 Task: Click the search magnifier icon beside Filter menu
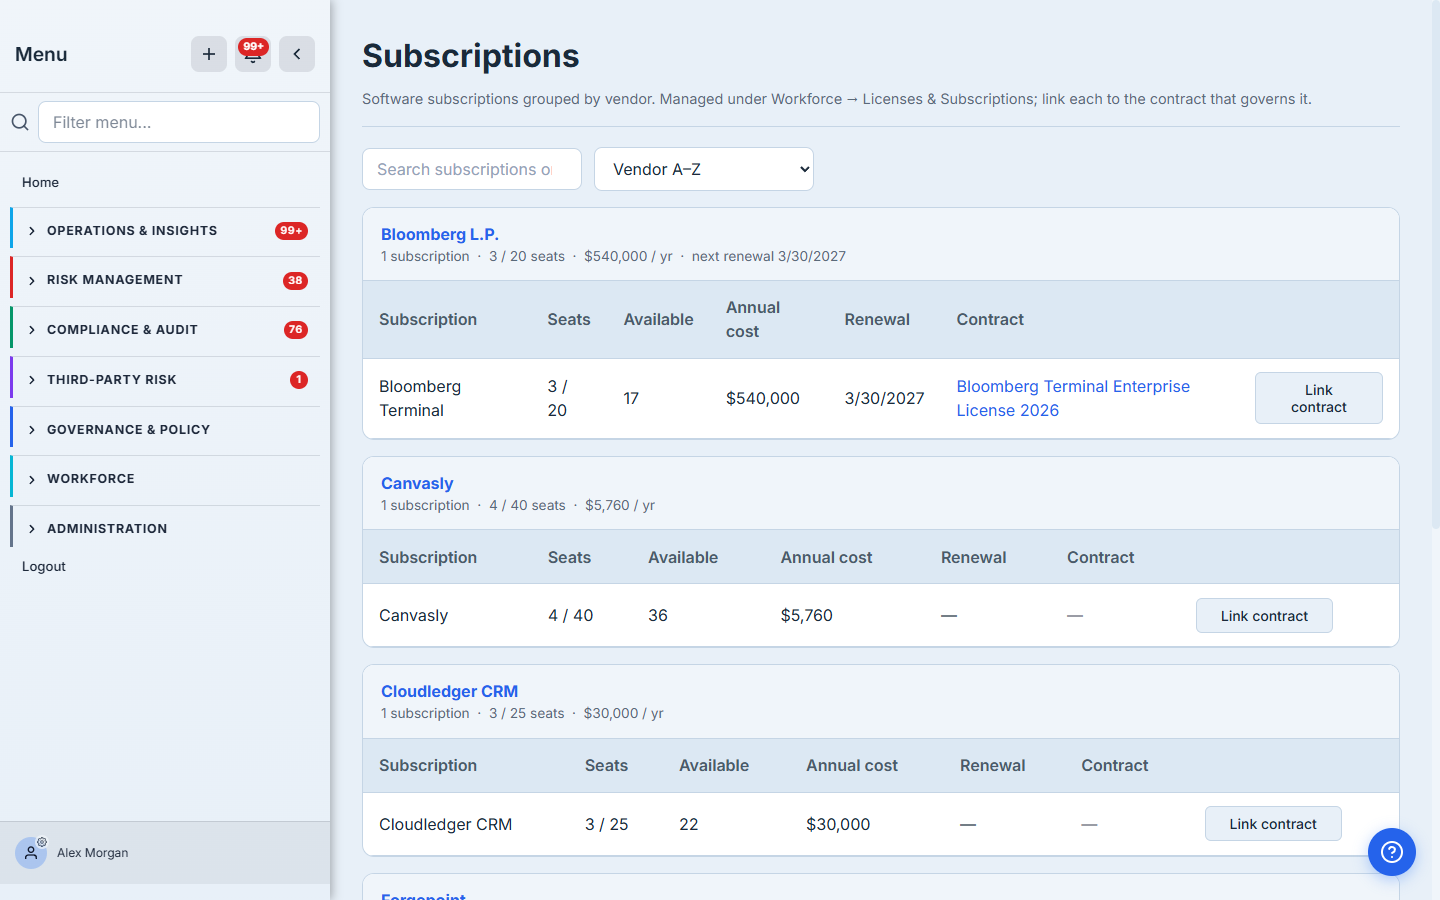tap(20, 122)
